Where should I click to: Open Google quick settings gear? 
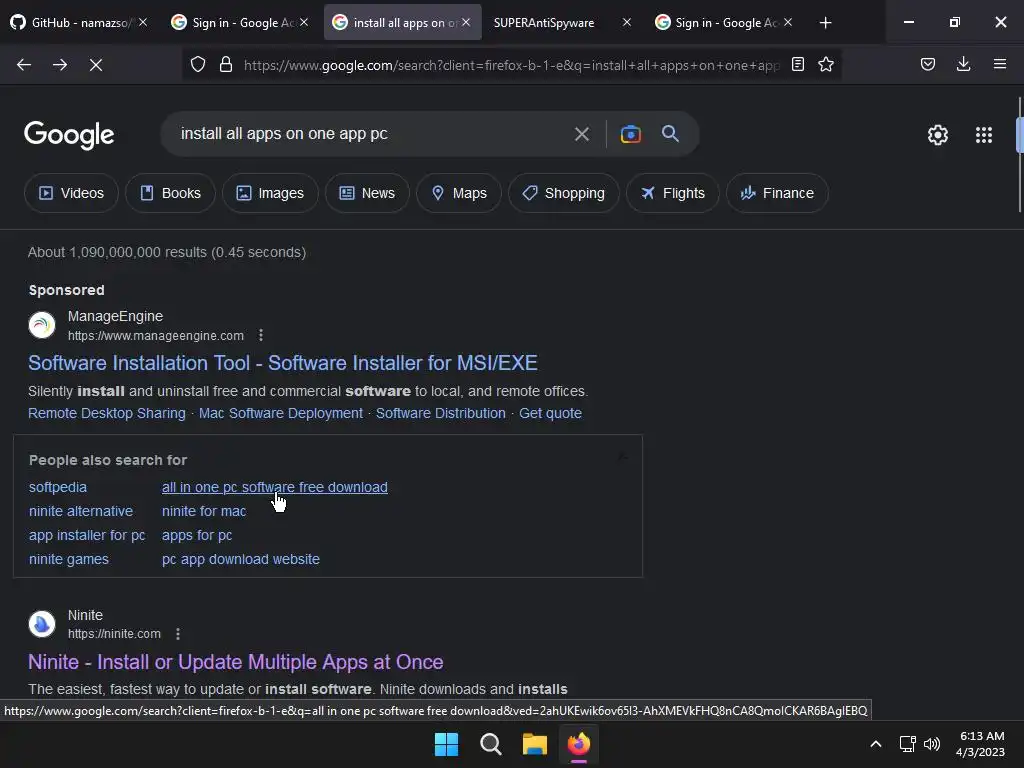938,135
